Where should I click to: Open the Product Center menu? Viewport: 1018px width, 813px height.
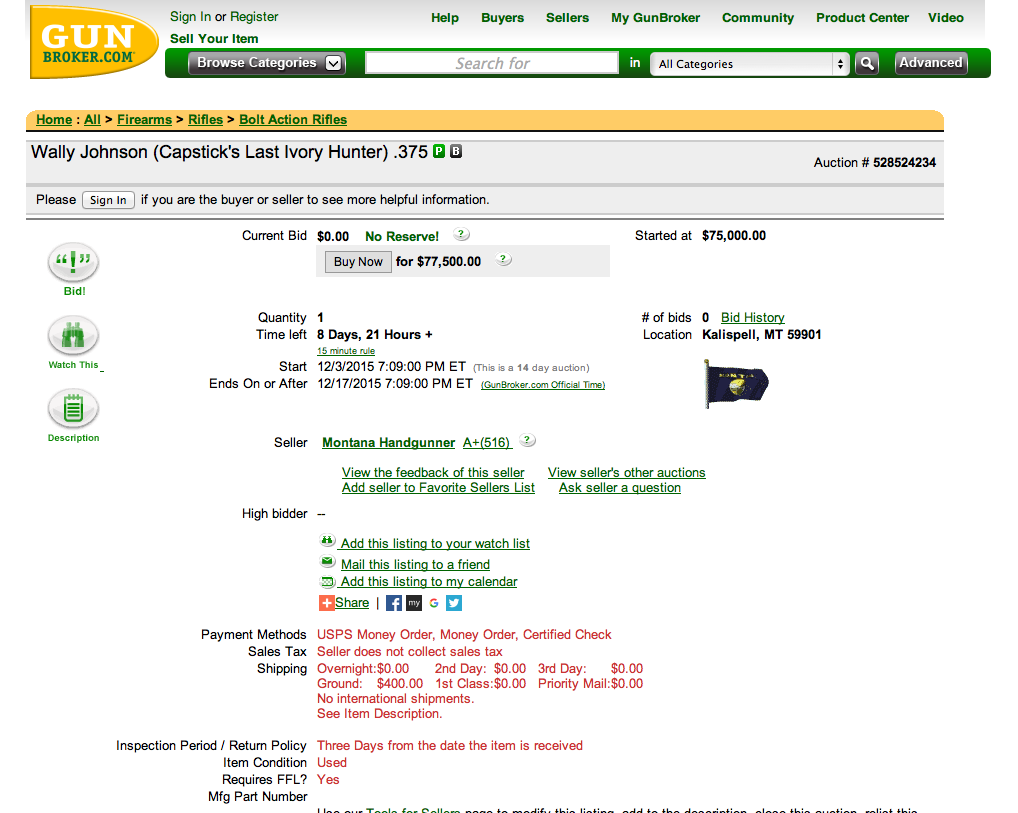pos(862,18)
